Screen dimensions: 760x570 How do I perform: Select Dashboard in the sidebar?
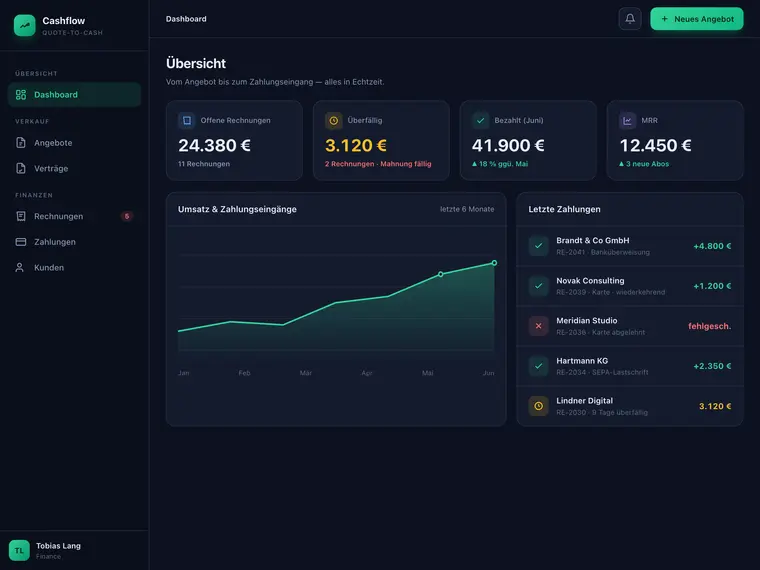coord(74,95)
